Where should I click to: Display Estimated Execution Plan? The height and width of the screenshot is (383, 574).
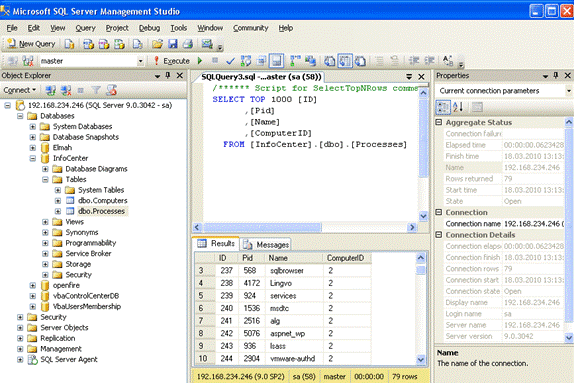click(x=246, y=61)
